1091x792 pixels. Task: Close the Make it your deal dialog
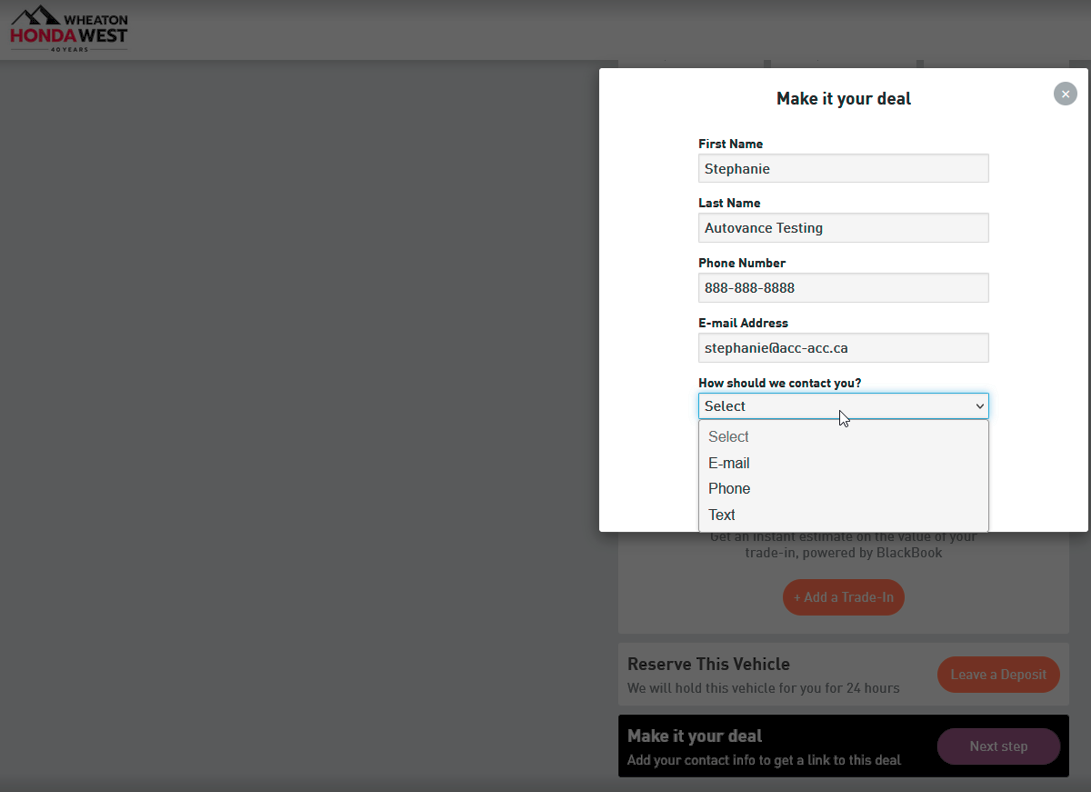(x=1065, y=94)
